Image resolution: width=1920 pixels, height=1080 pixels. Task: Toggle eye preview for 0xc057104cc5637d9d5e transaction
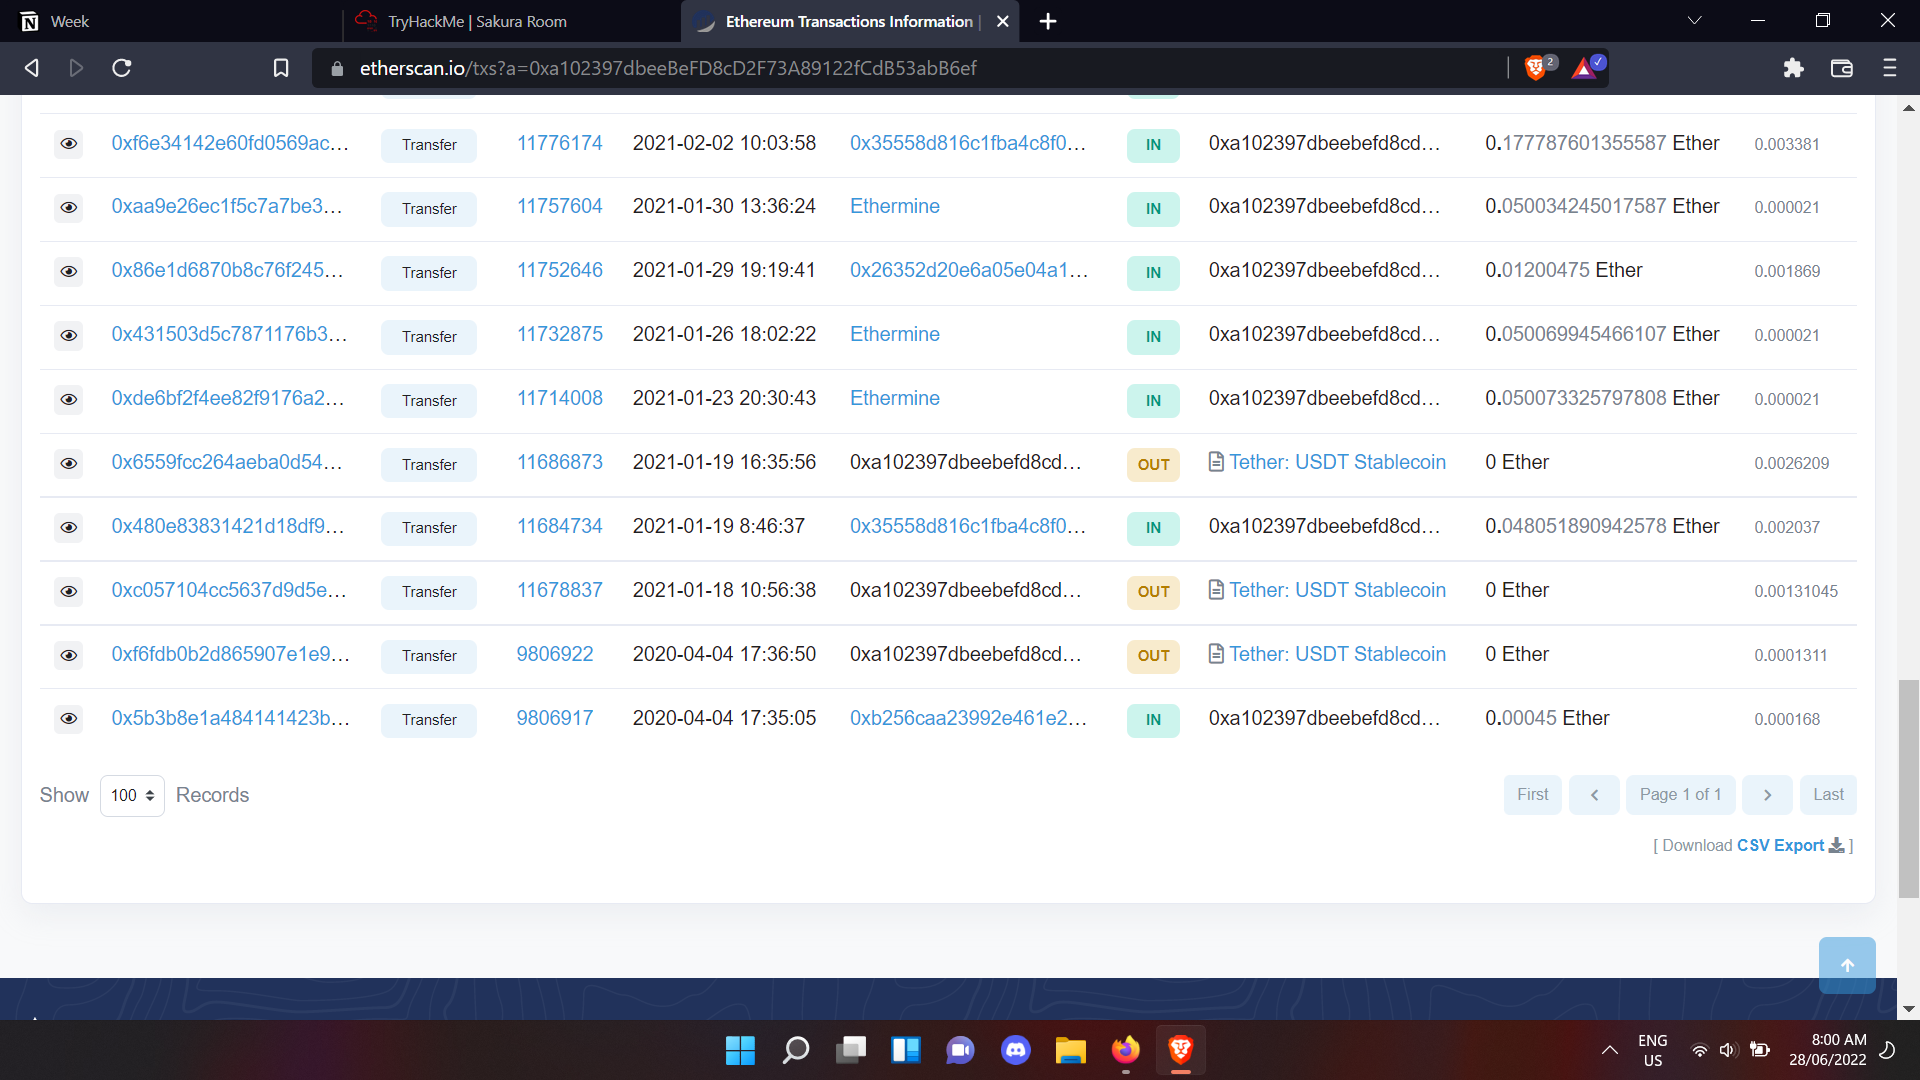pyautogui.click(x=68, y=591)
